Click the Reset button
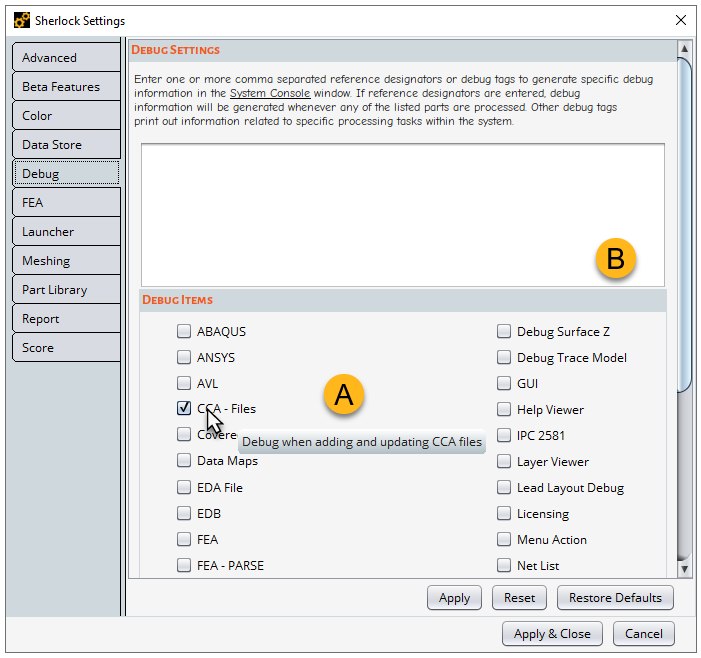Viewport: 701px width, 658px height. click(x=519, y=598)
